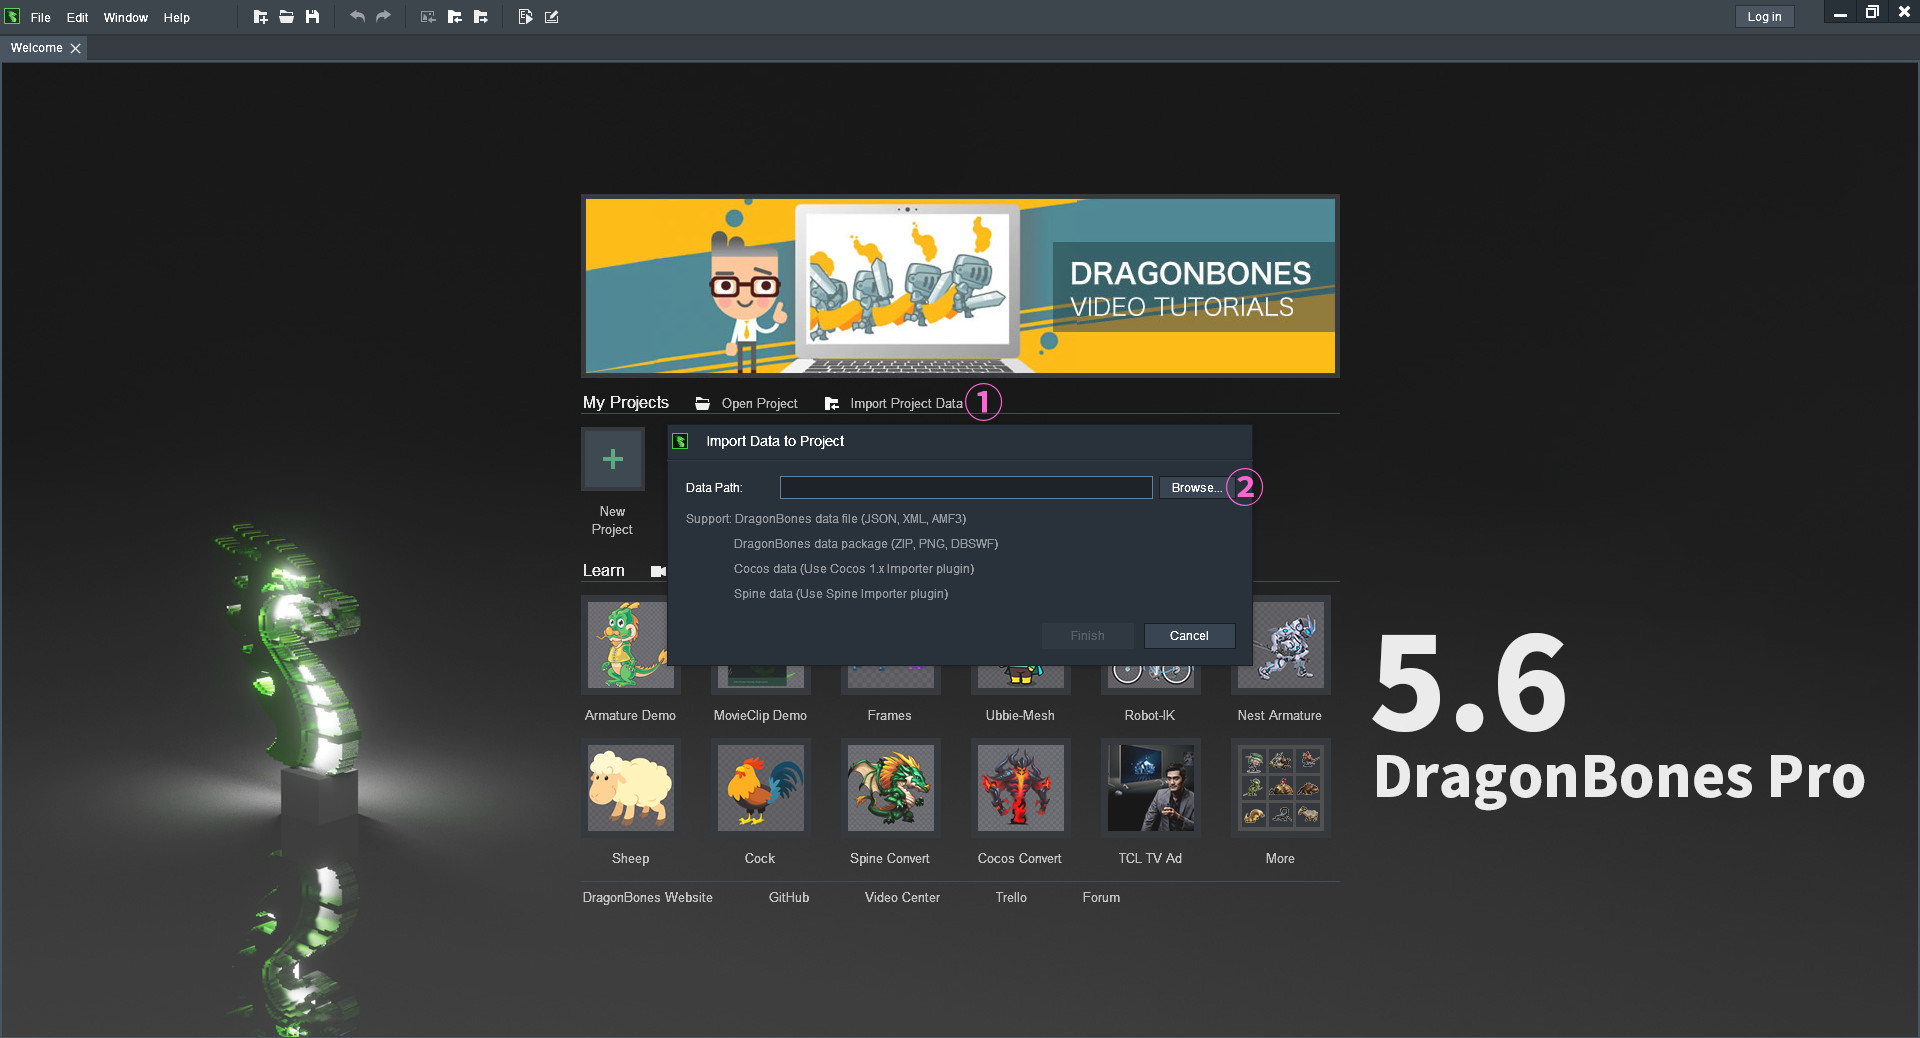The width and height of the screenshot is (1920, 1038).
Task: Open the Sheep sample thumbnail
Action: point(630,788)
